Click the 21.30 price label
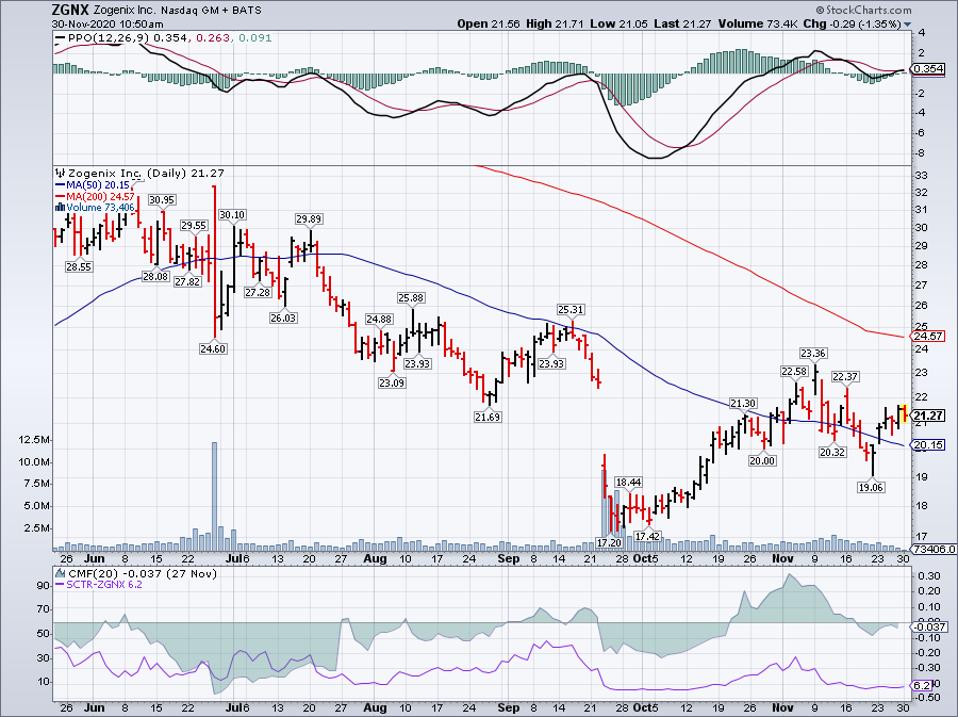 [744, 403]
